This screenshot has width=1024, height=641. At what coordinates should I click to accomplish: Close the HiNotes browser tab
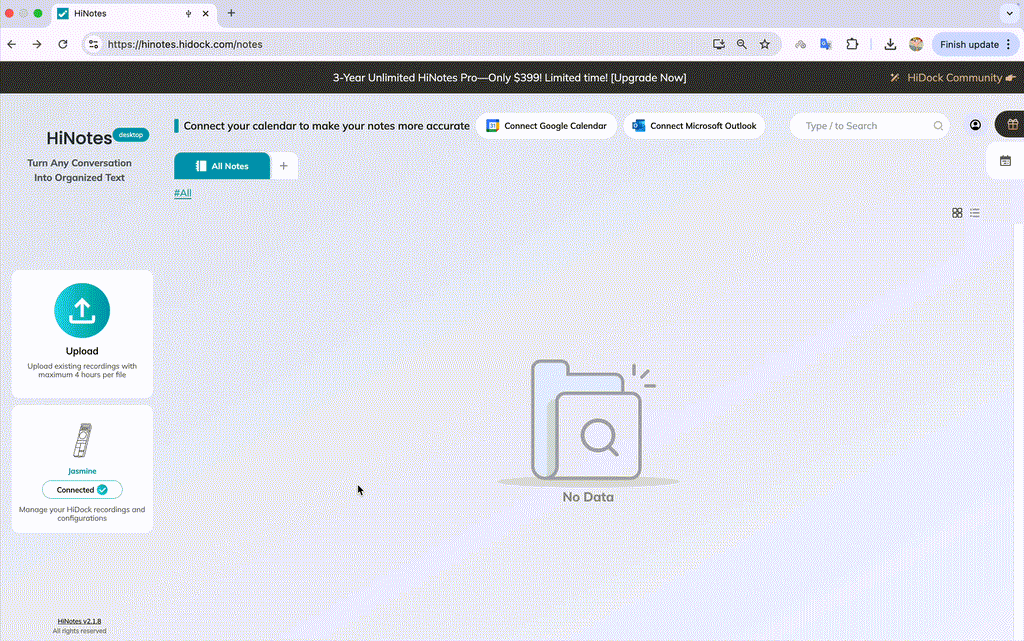click(205, 13)
